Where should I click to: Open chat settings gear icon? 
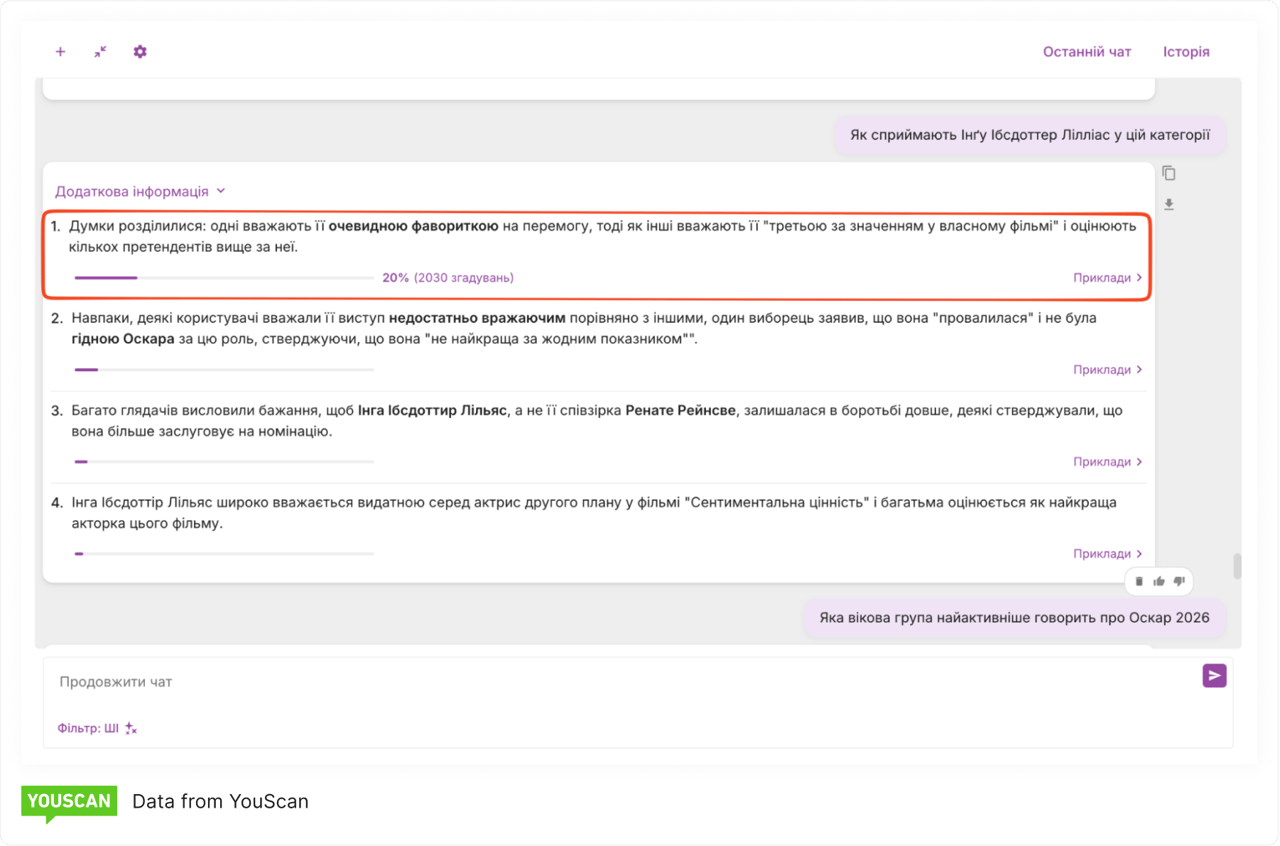(x=140, y=52)
